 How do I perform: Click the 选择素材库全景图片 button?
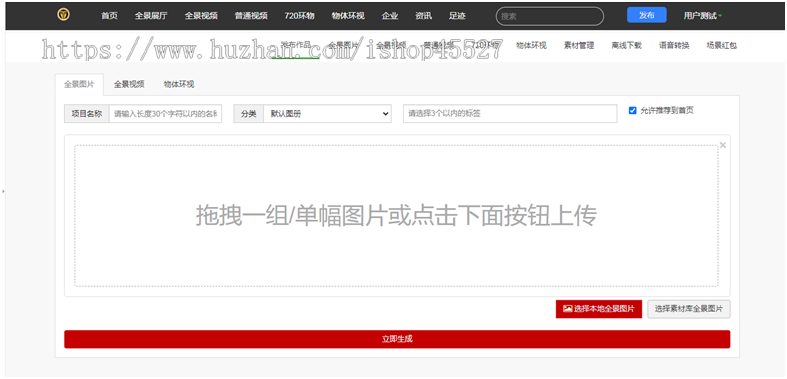pos(689,309)
